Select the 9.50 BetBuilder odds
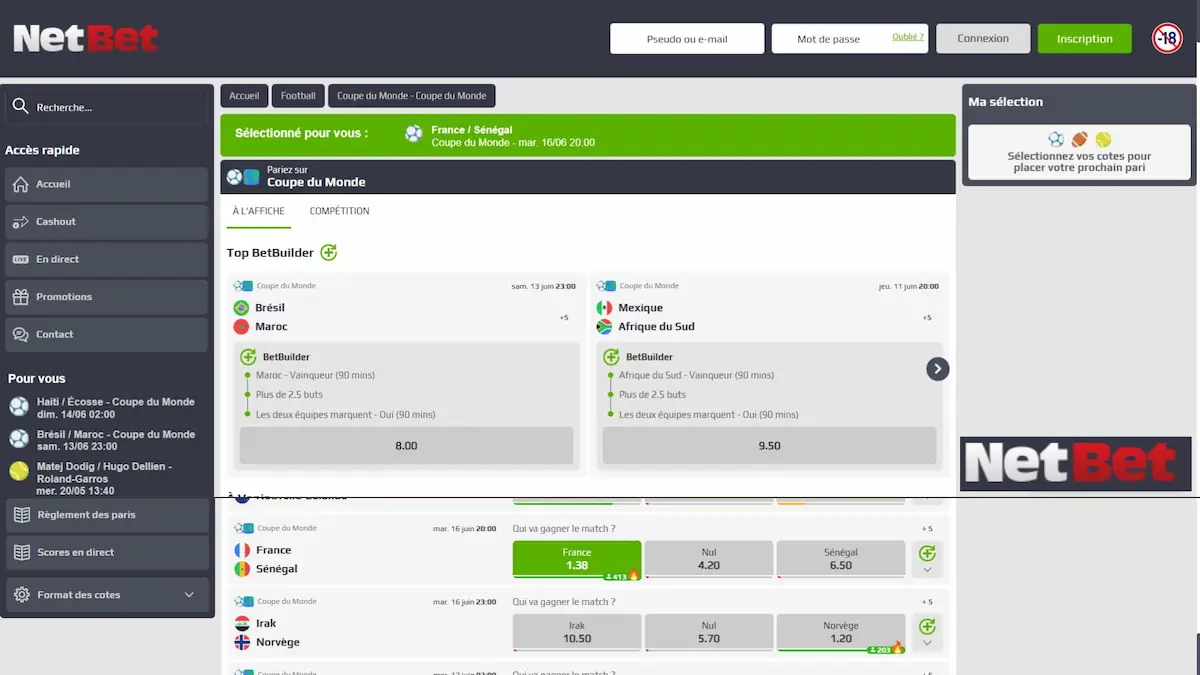The height and width of the screenshot is (675, 1200). pos(769,446)
